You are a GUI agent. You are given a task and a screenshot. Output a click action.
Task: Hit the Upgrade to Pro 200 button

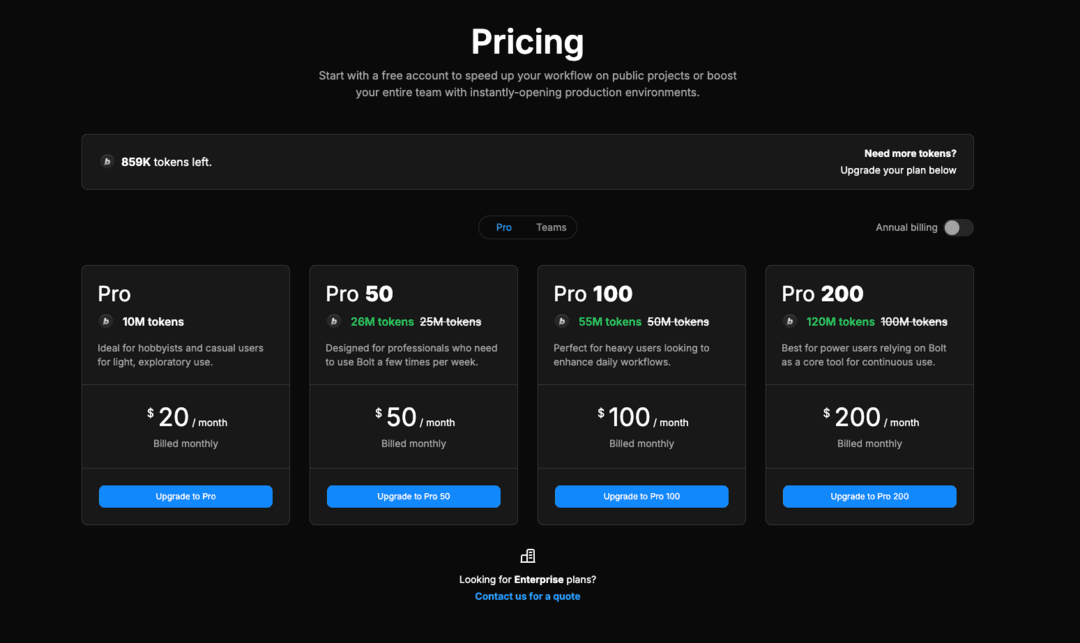click(x=869, y=496)
